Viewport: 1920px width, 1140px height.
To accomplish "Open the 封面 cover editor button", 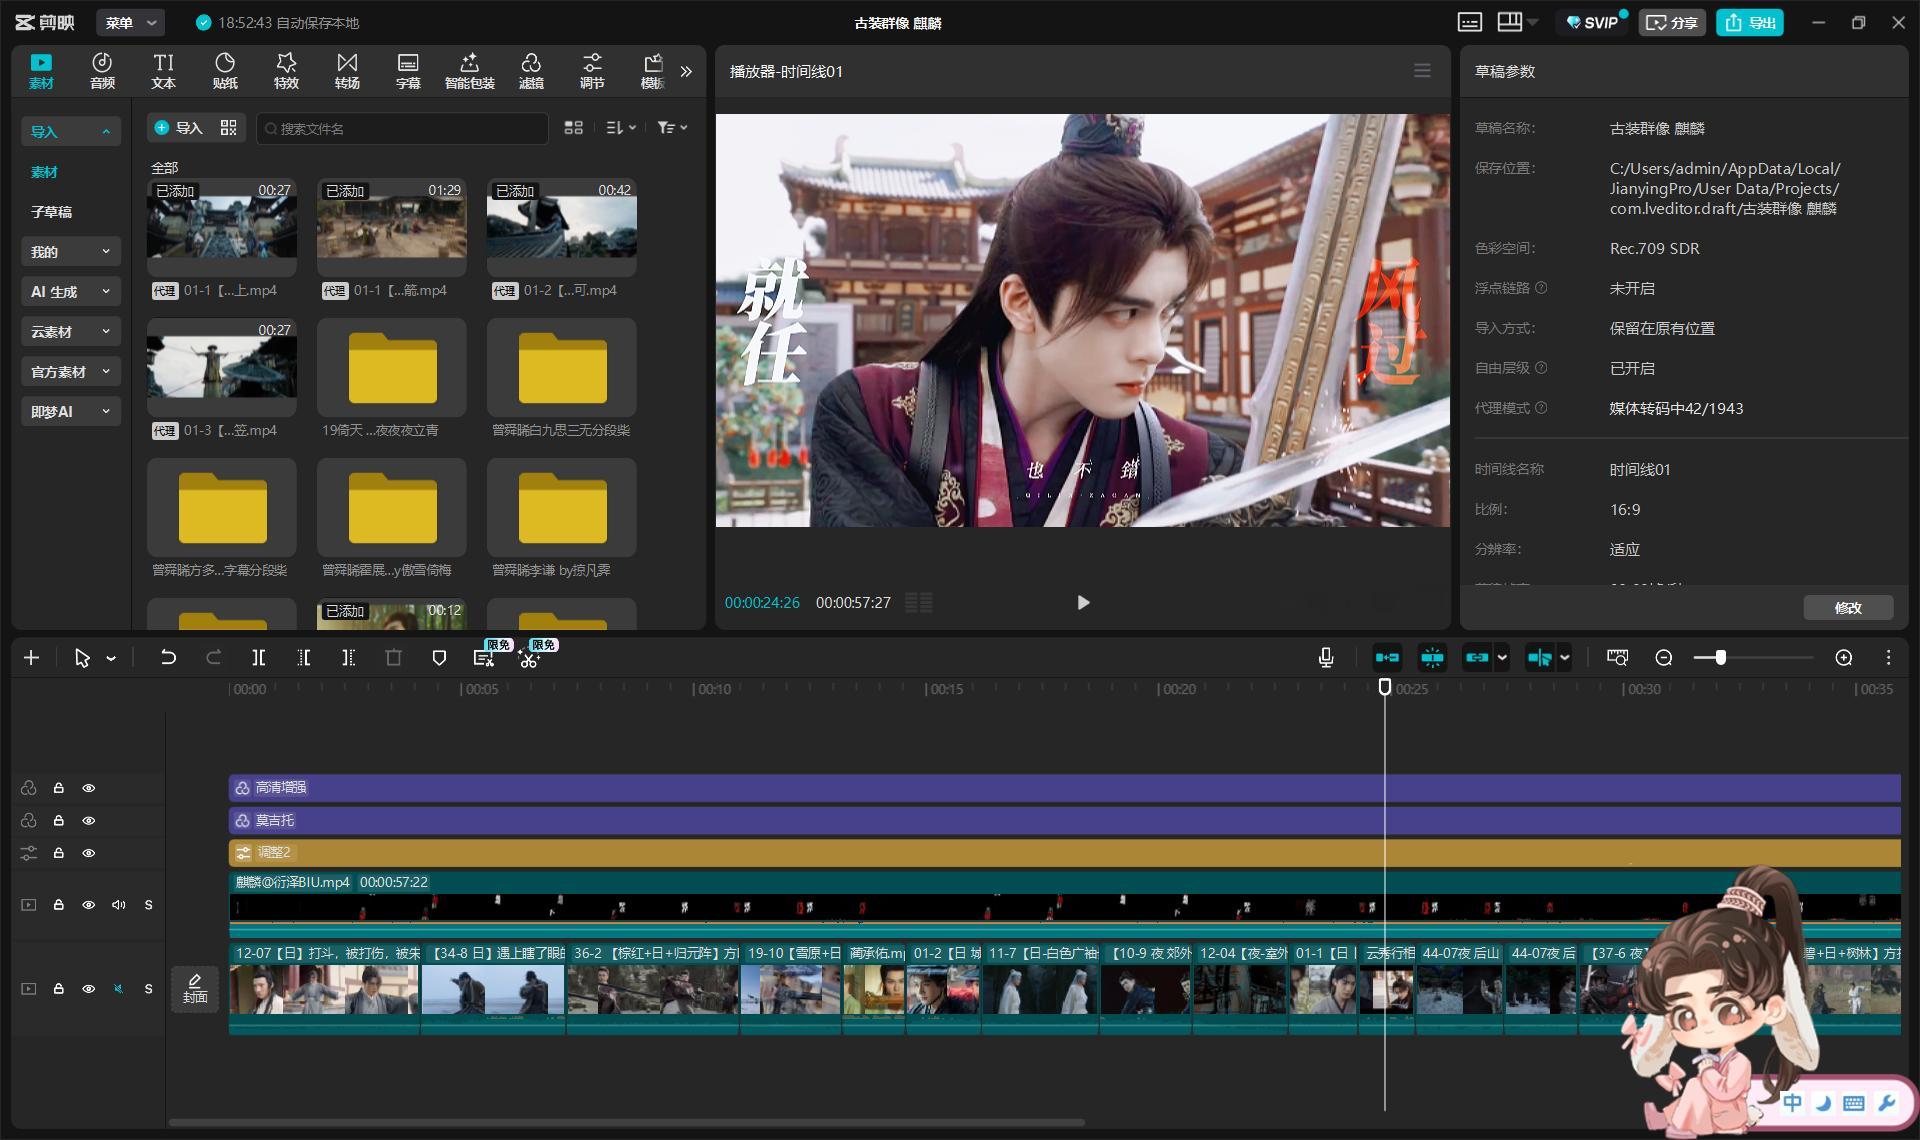I will (x=195, y=988).
